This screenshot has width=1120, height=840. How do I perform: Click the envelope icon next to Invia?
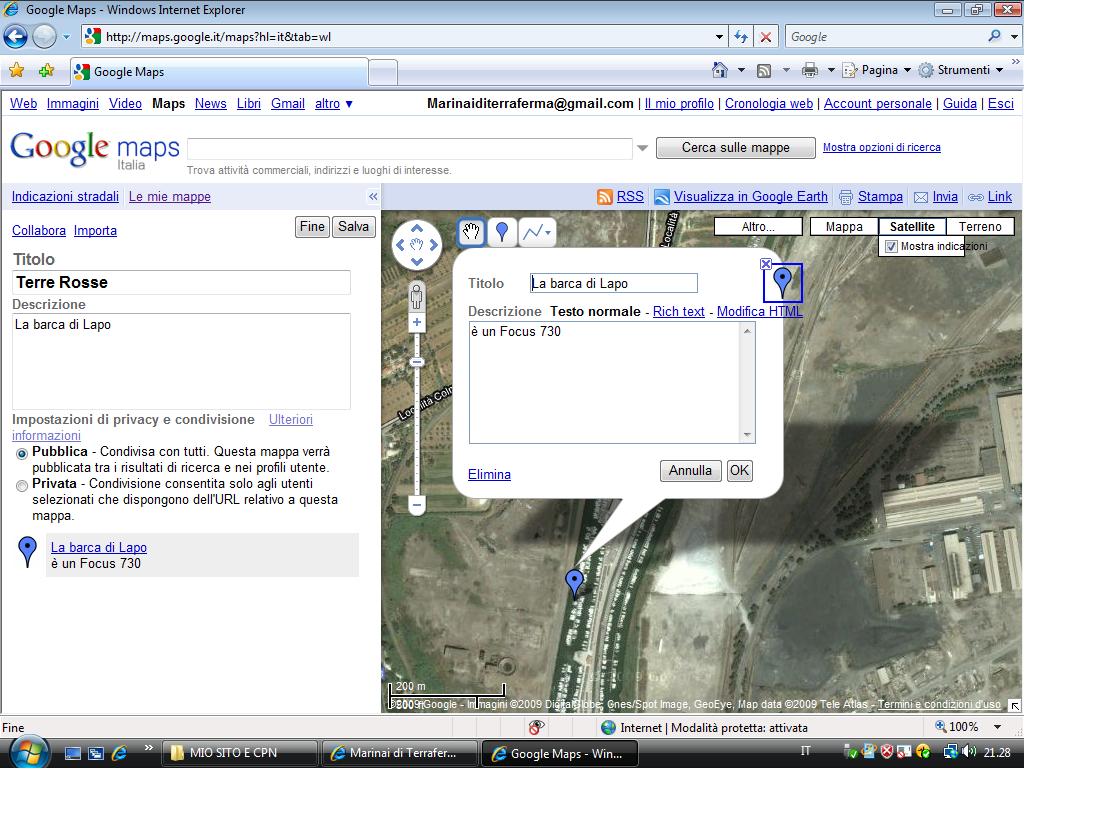pyautogui.click(x=921, y=197)
